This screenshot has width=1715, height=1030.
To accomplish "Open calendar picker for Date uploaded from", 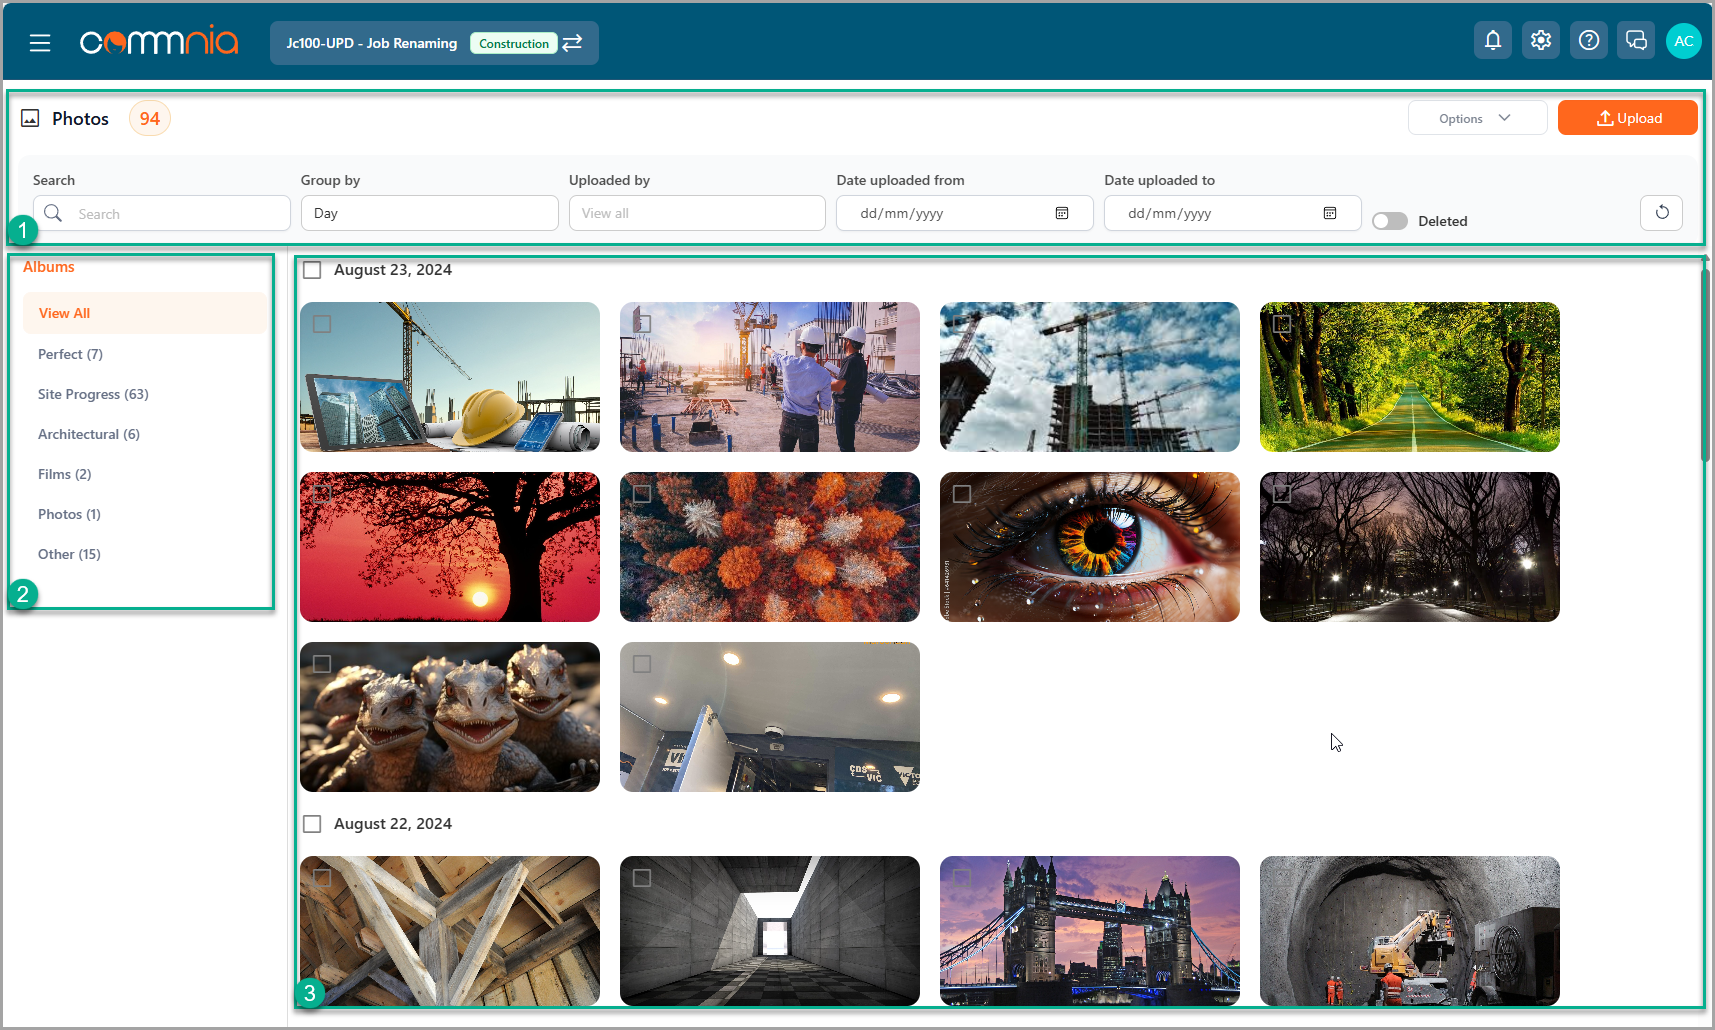I will coord(1062,213).
